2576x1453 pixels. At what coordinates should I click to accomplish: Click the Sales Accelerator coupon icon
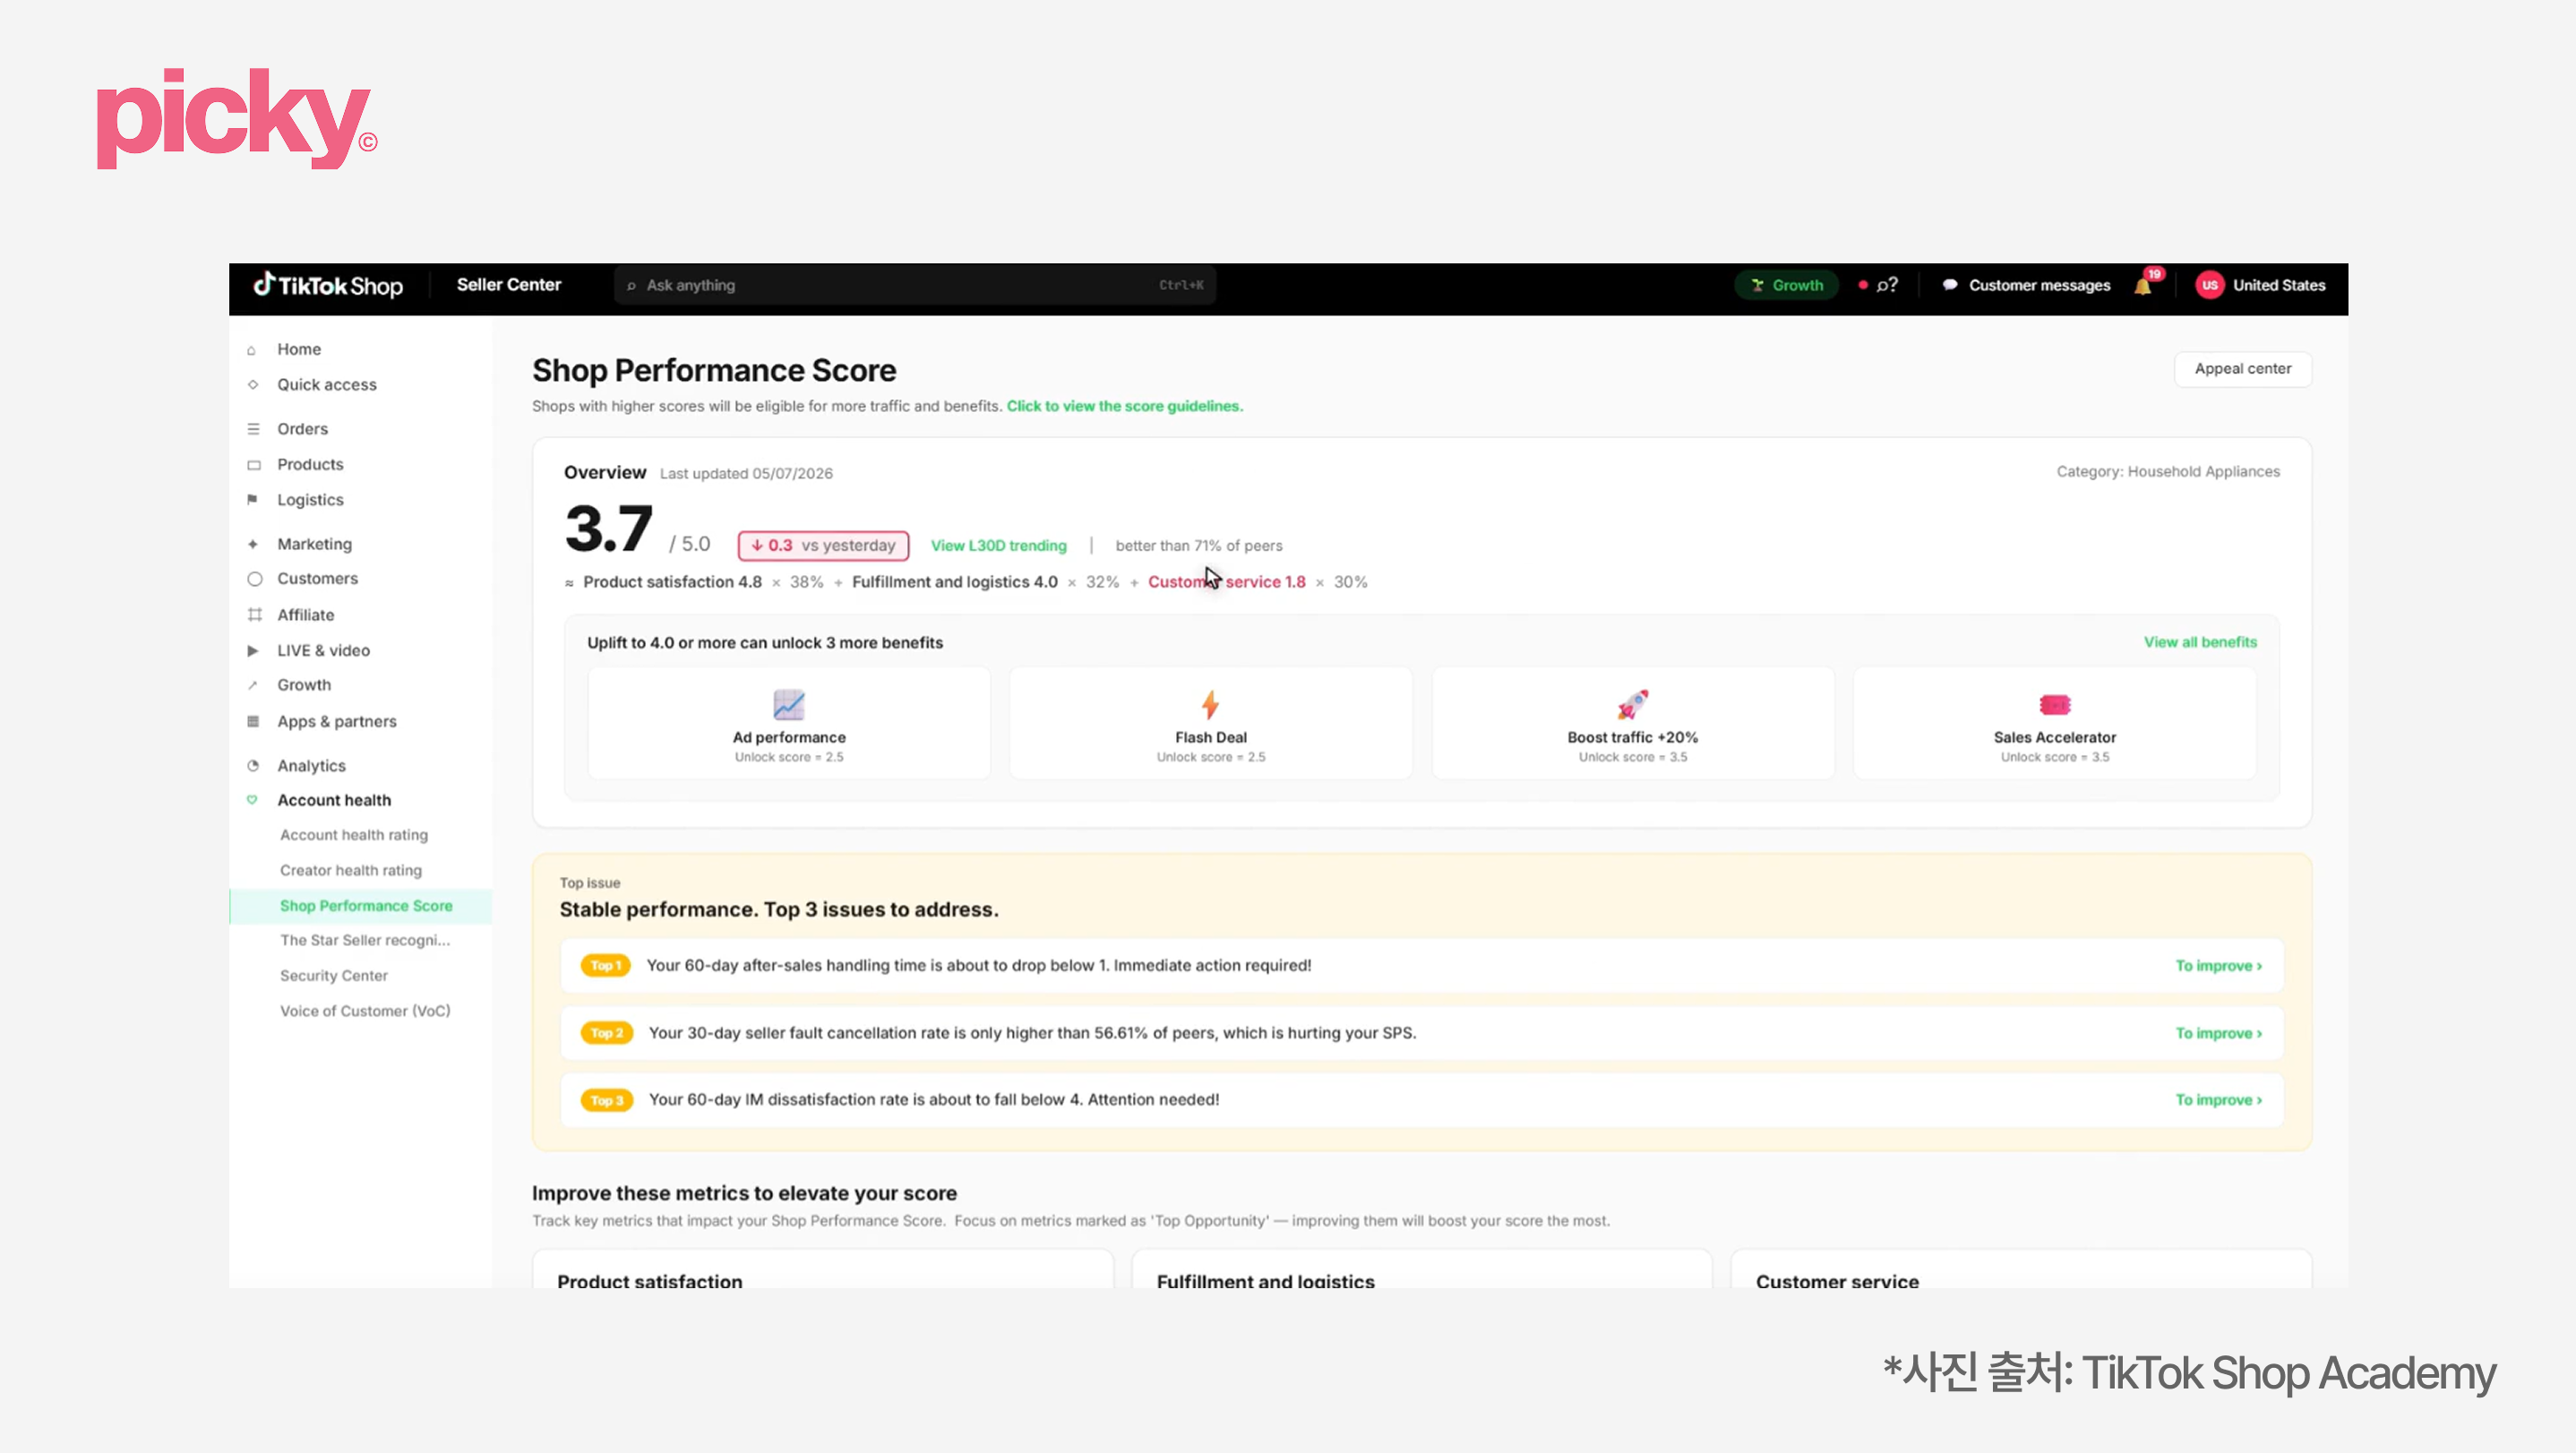[x=2054, y=705]
